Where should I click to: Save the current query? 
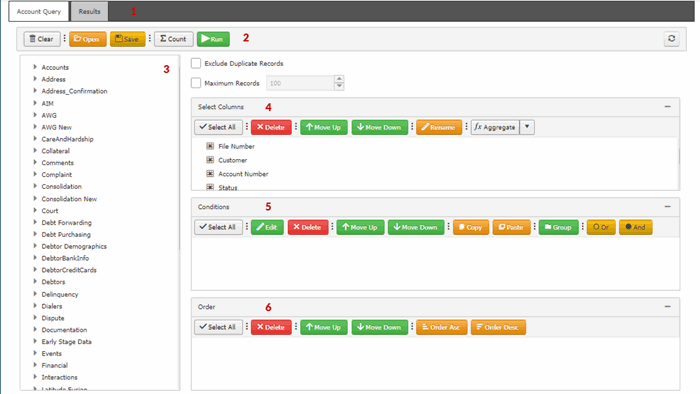click(127, 39)
